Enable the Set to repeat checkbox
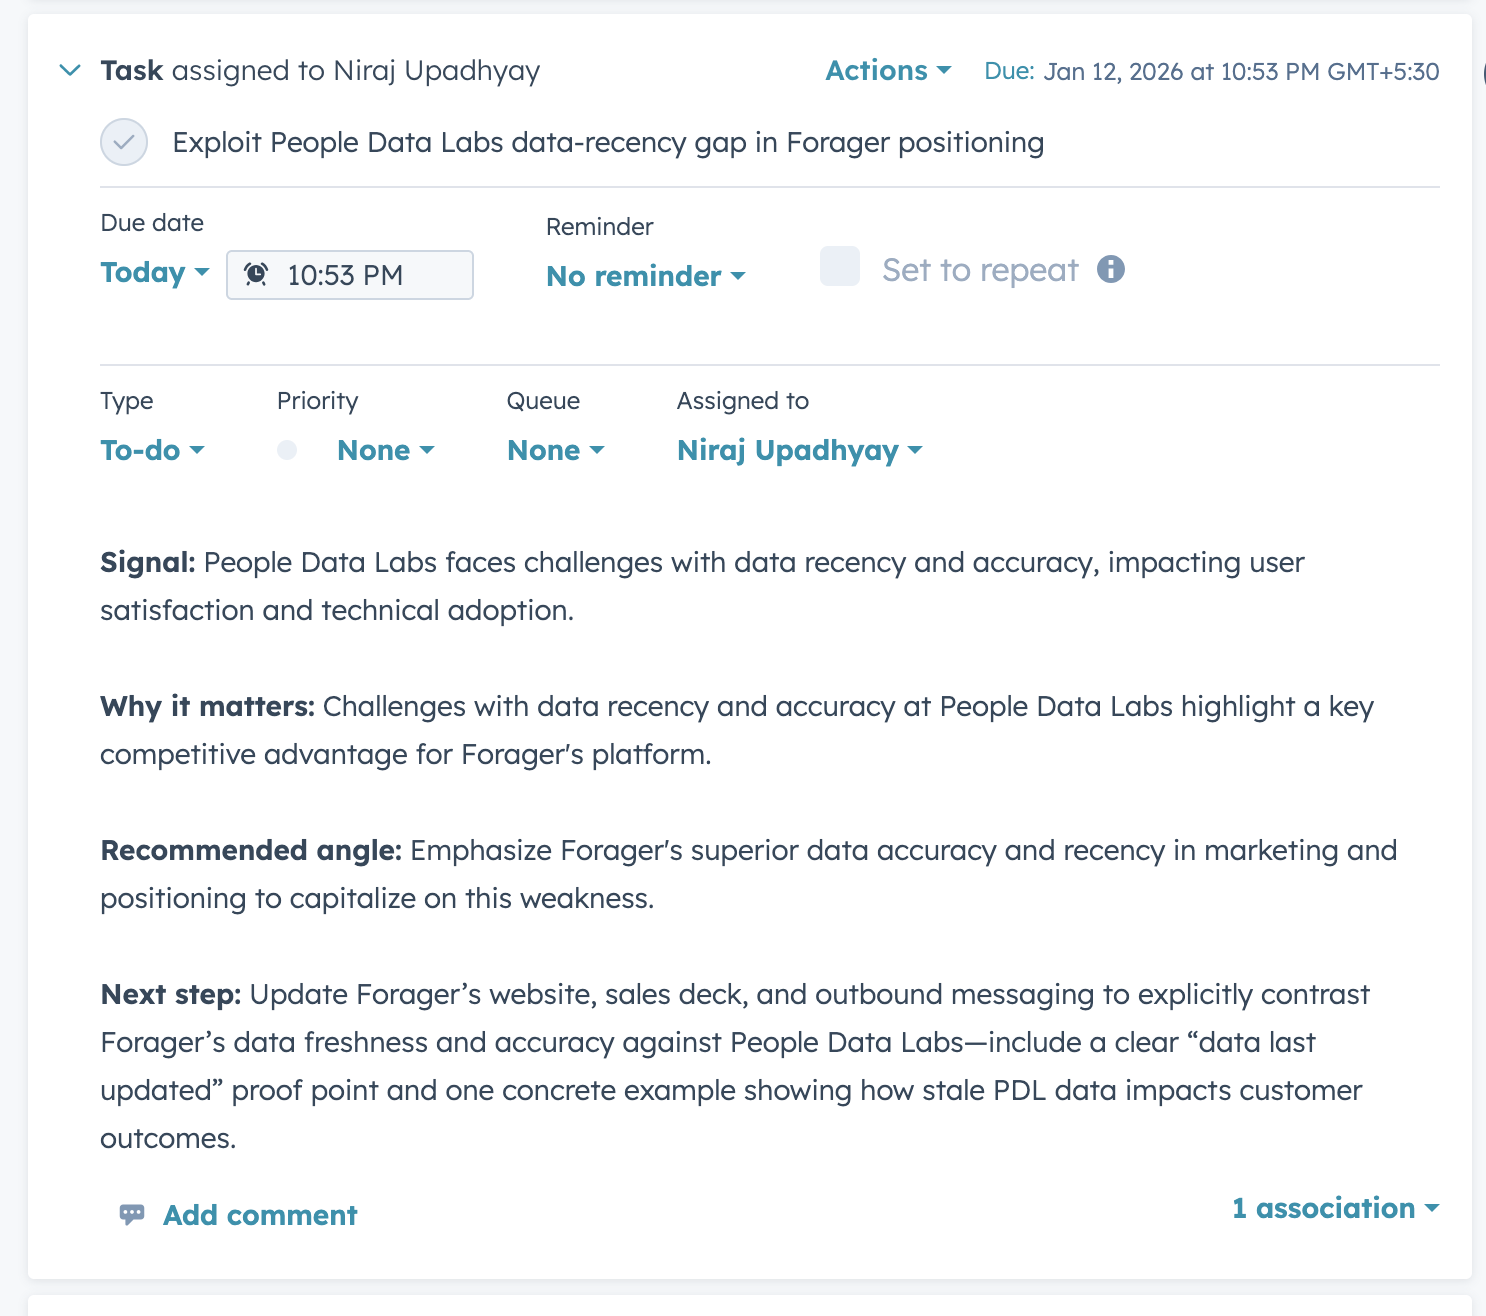Screen dimensions: 1486x1316 [x=840, y=268]
